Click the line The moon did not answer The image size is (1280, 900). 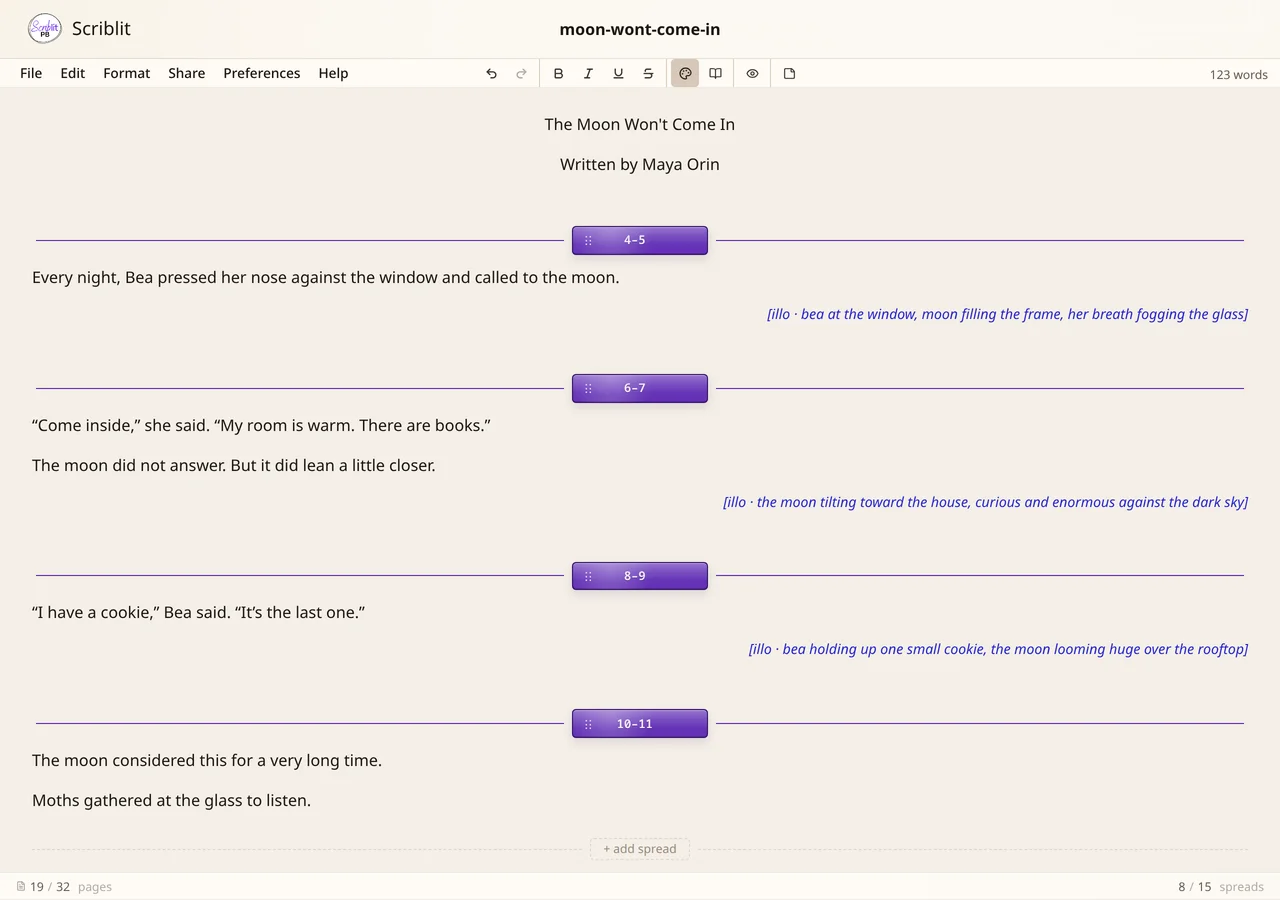coord(234,465)
